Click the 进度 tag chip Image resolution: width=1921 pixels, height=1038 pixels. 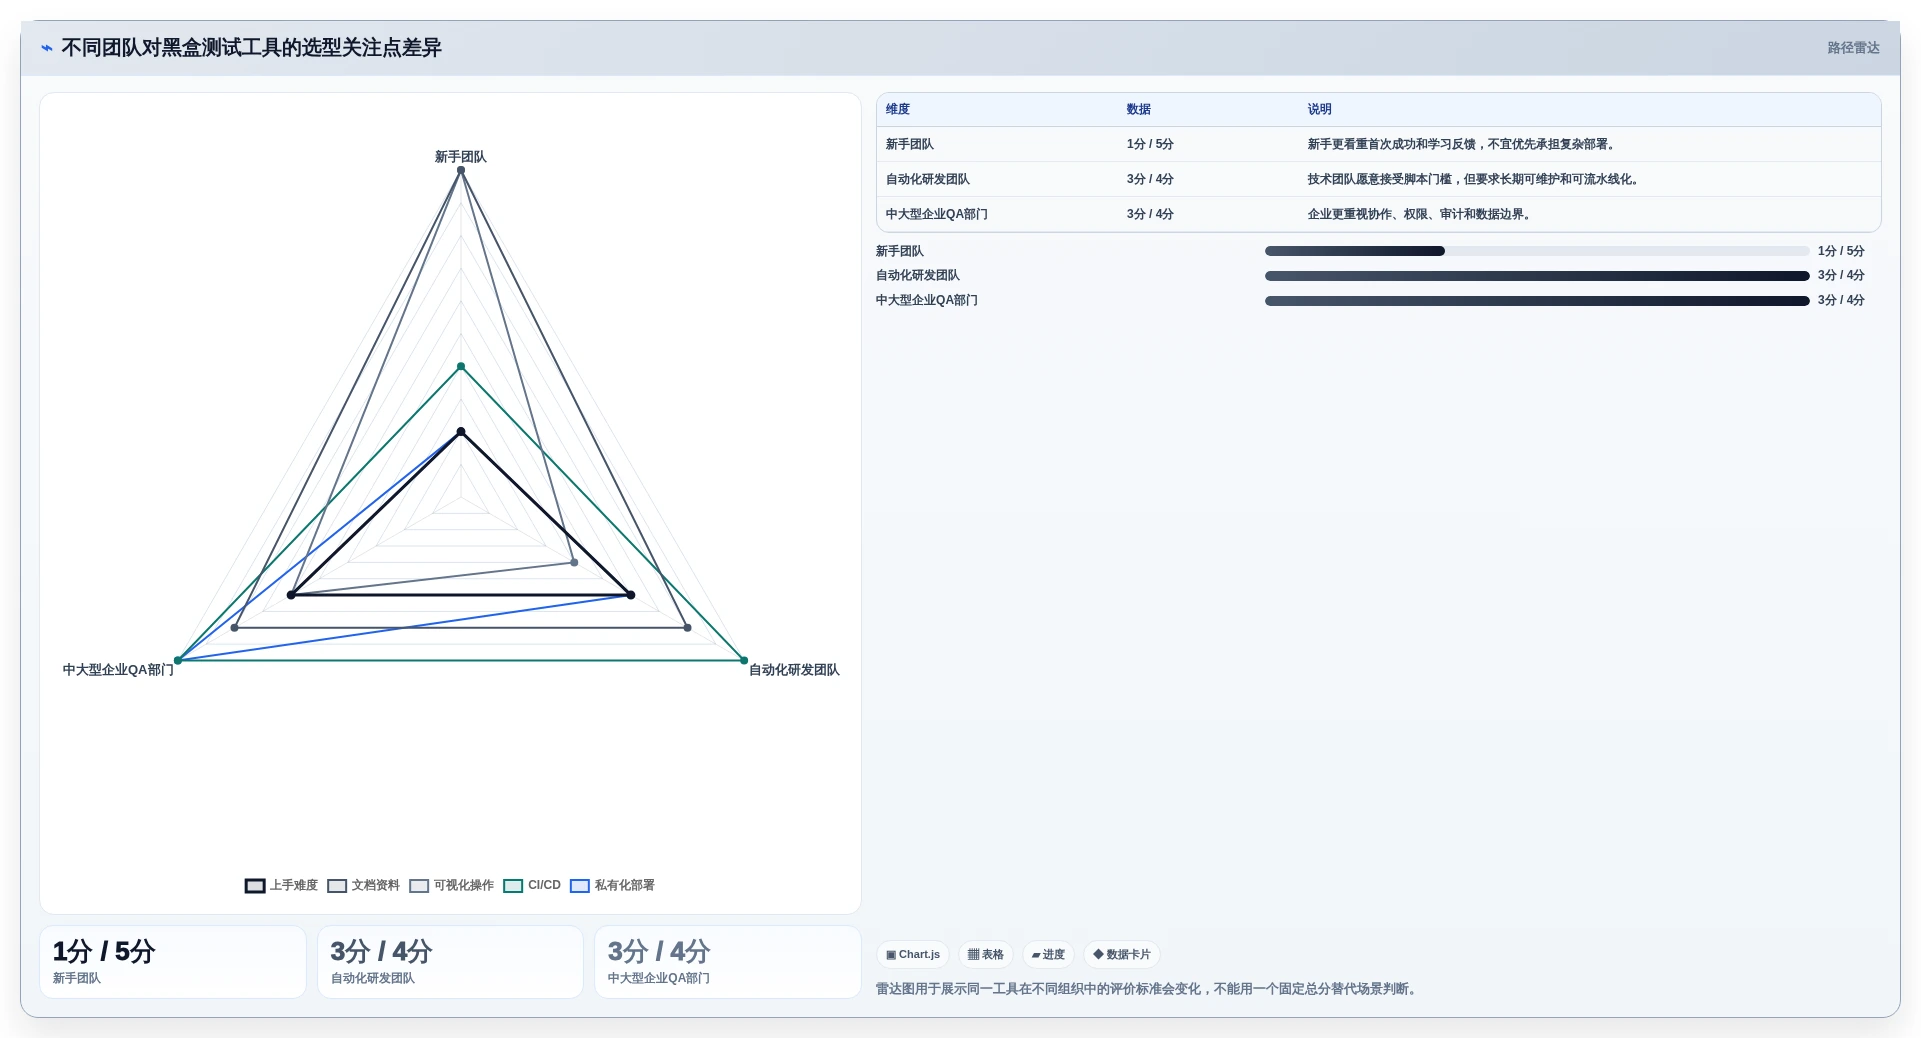1048,955
